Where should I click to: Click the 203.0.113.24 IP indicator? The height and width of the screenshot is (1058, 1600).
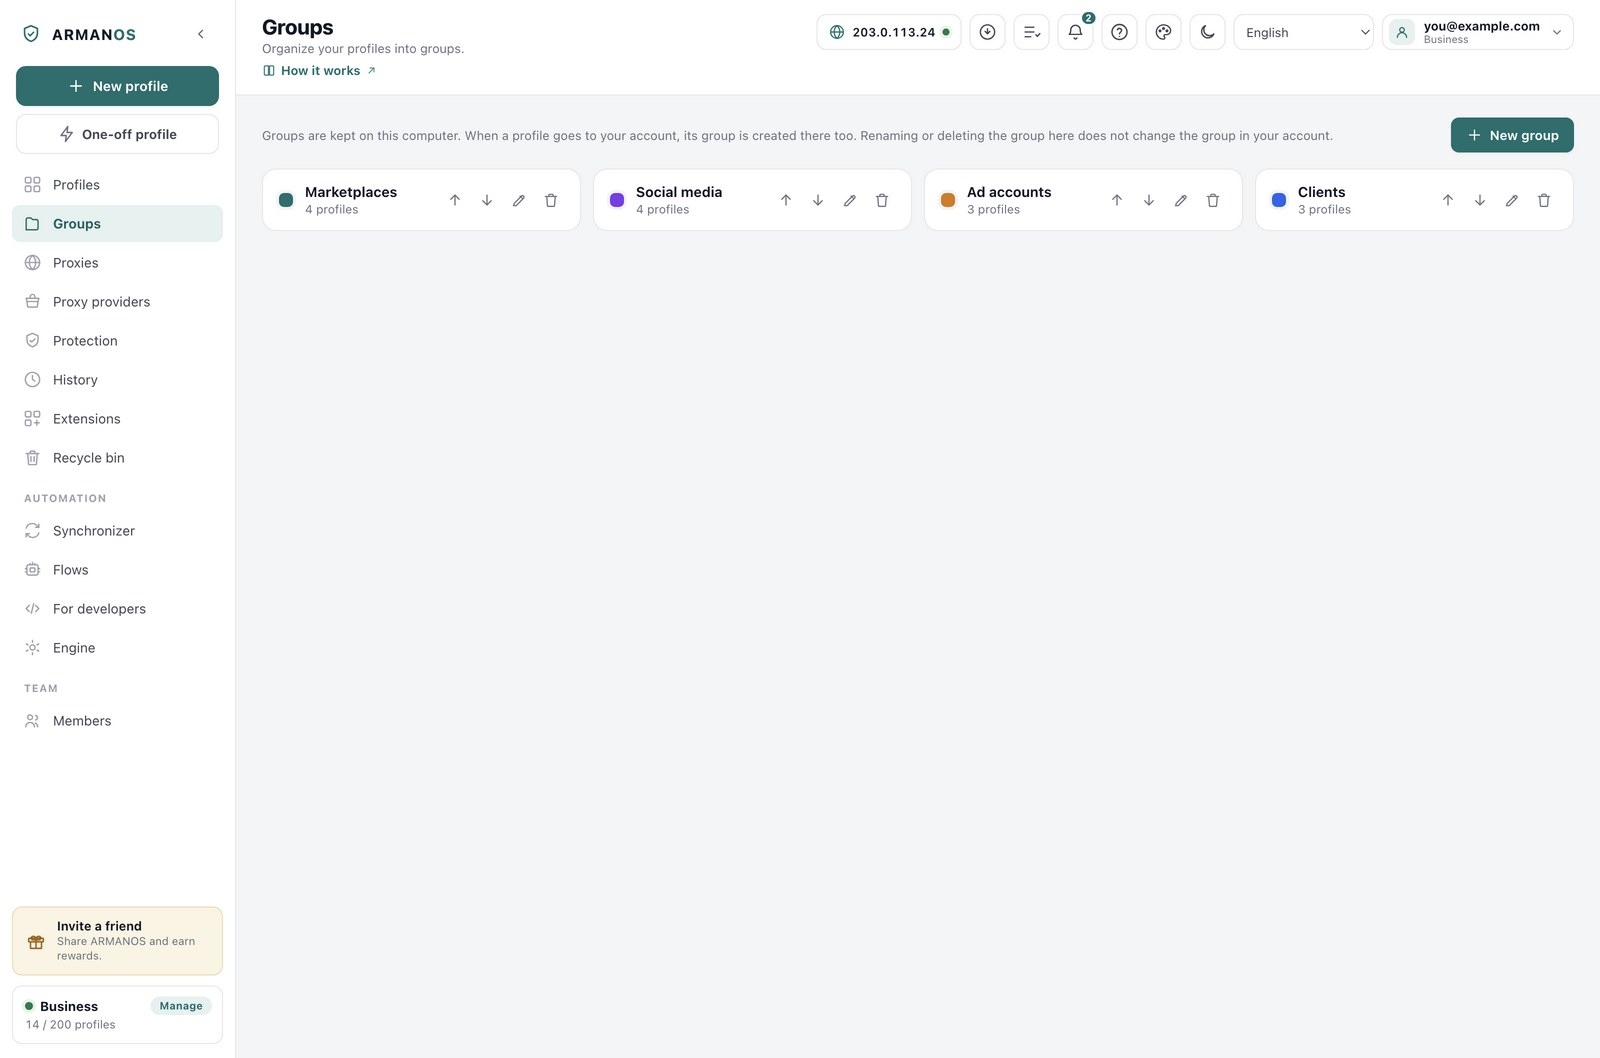click(x=888, y=32)
